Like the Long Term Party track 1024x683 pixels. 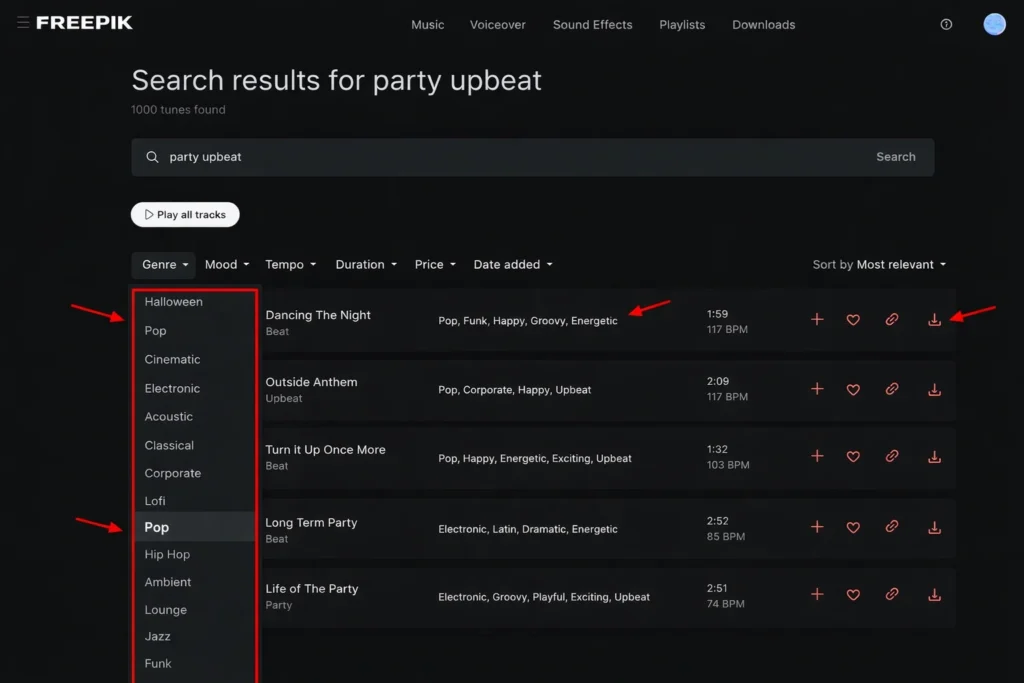coord(853,527)
